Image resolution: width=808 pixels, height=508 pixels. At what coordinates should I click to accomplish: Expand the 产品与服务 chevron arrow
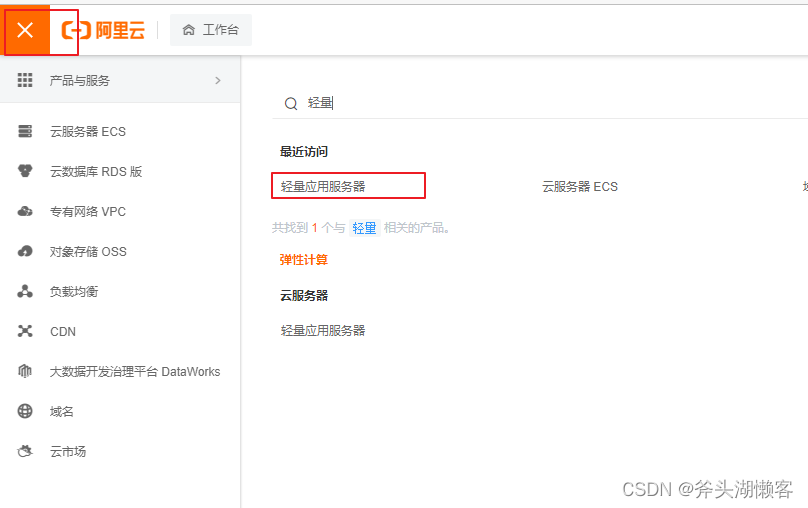tap(218, 80)
